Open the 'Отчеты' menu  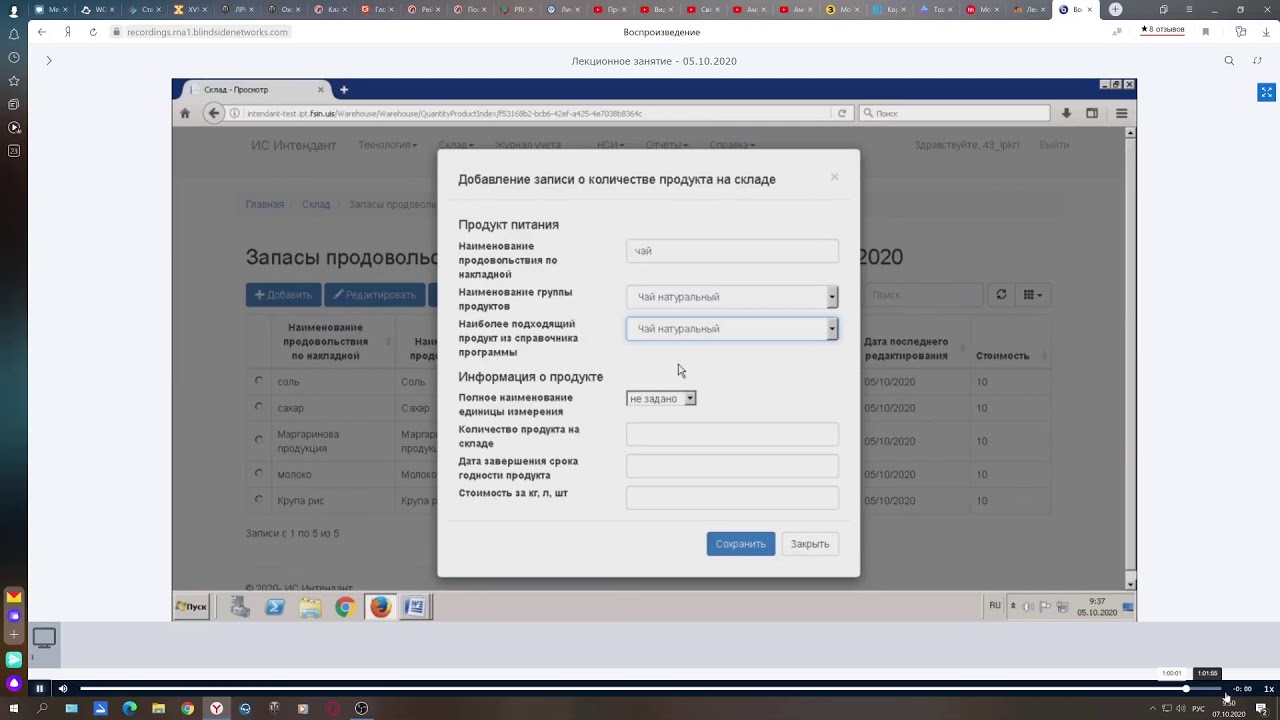coord(667,145)
